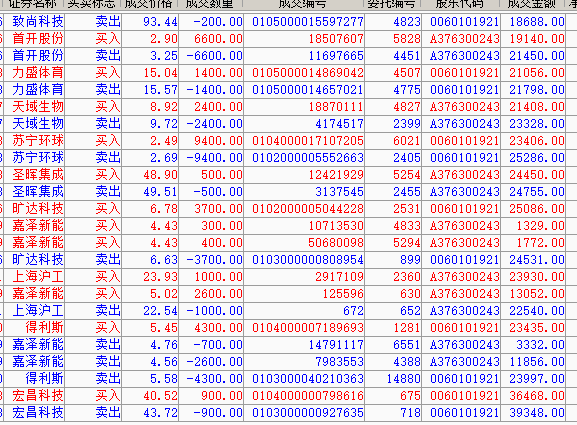Click trade number 0105000015597277
This screenshot has height=425, width=577.
(308, 22)
